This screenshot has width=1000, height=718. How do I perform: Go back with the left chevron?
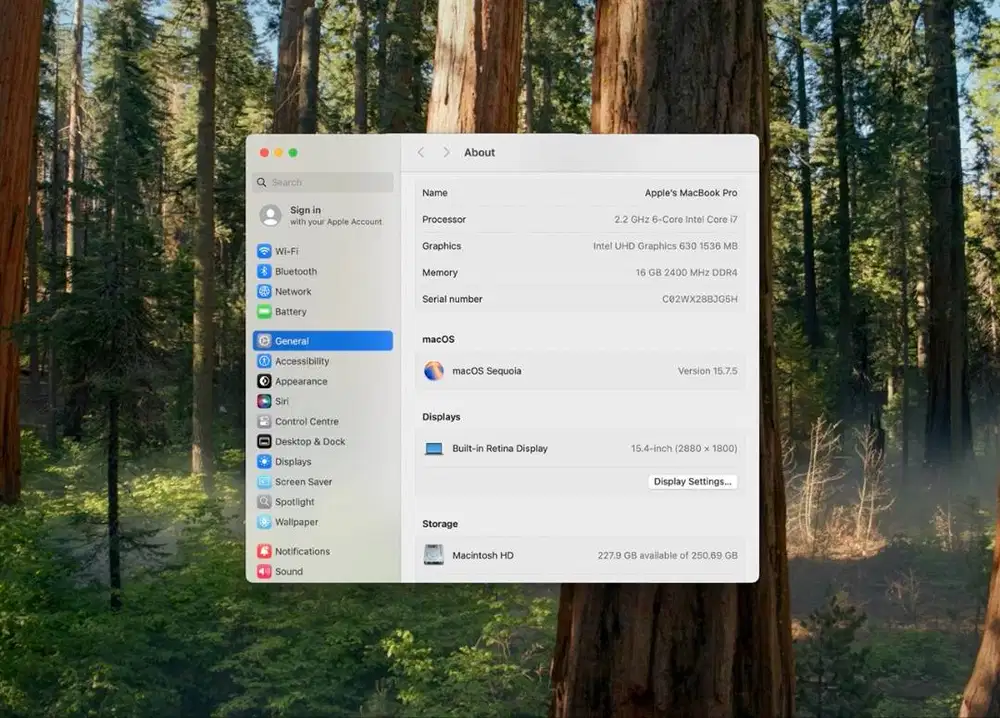point(421,152)
